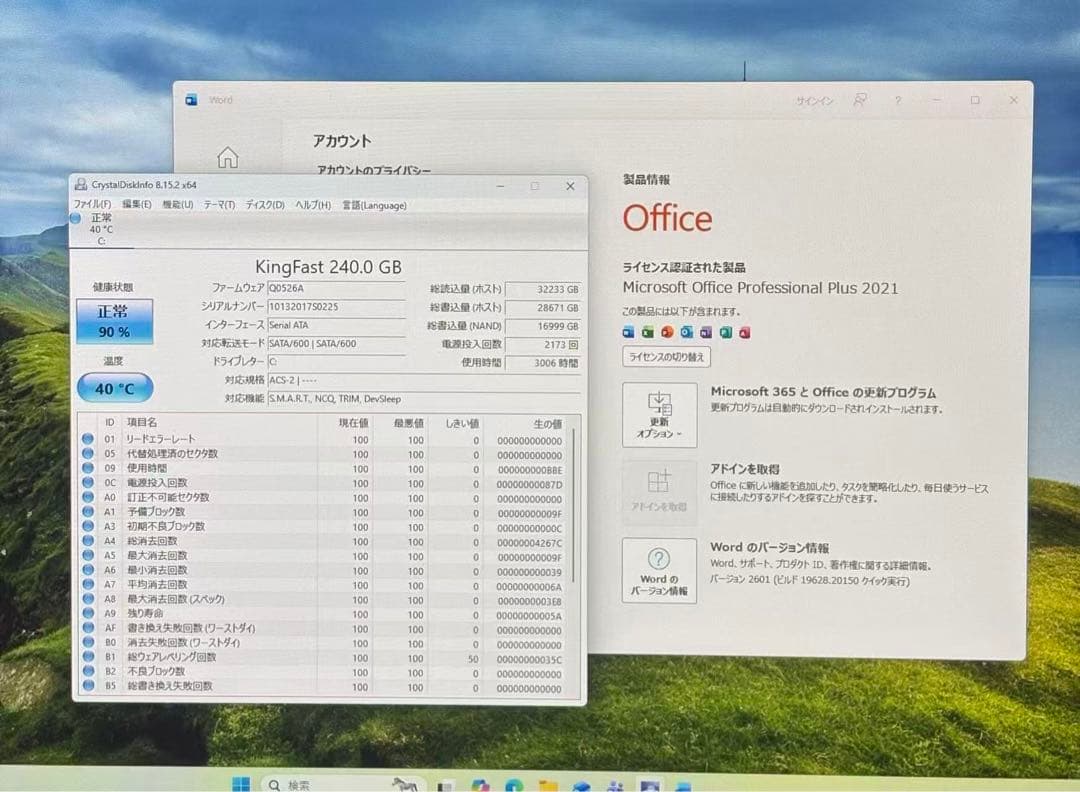Click the Publisher icon in the products row
Image resolution: width=1080 pixels, height=792 pixels.
(726, 332)
